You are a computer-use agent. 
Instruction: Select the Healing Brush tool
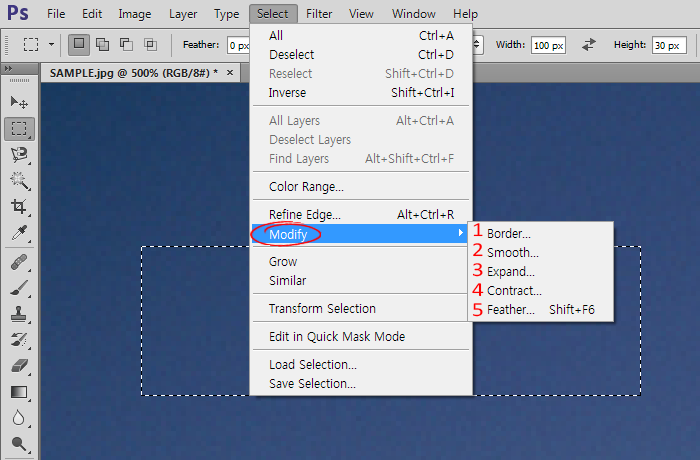pos(19,263)
